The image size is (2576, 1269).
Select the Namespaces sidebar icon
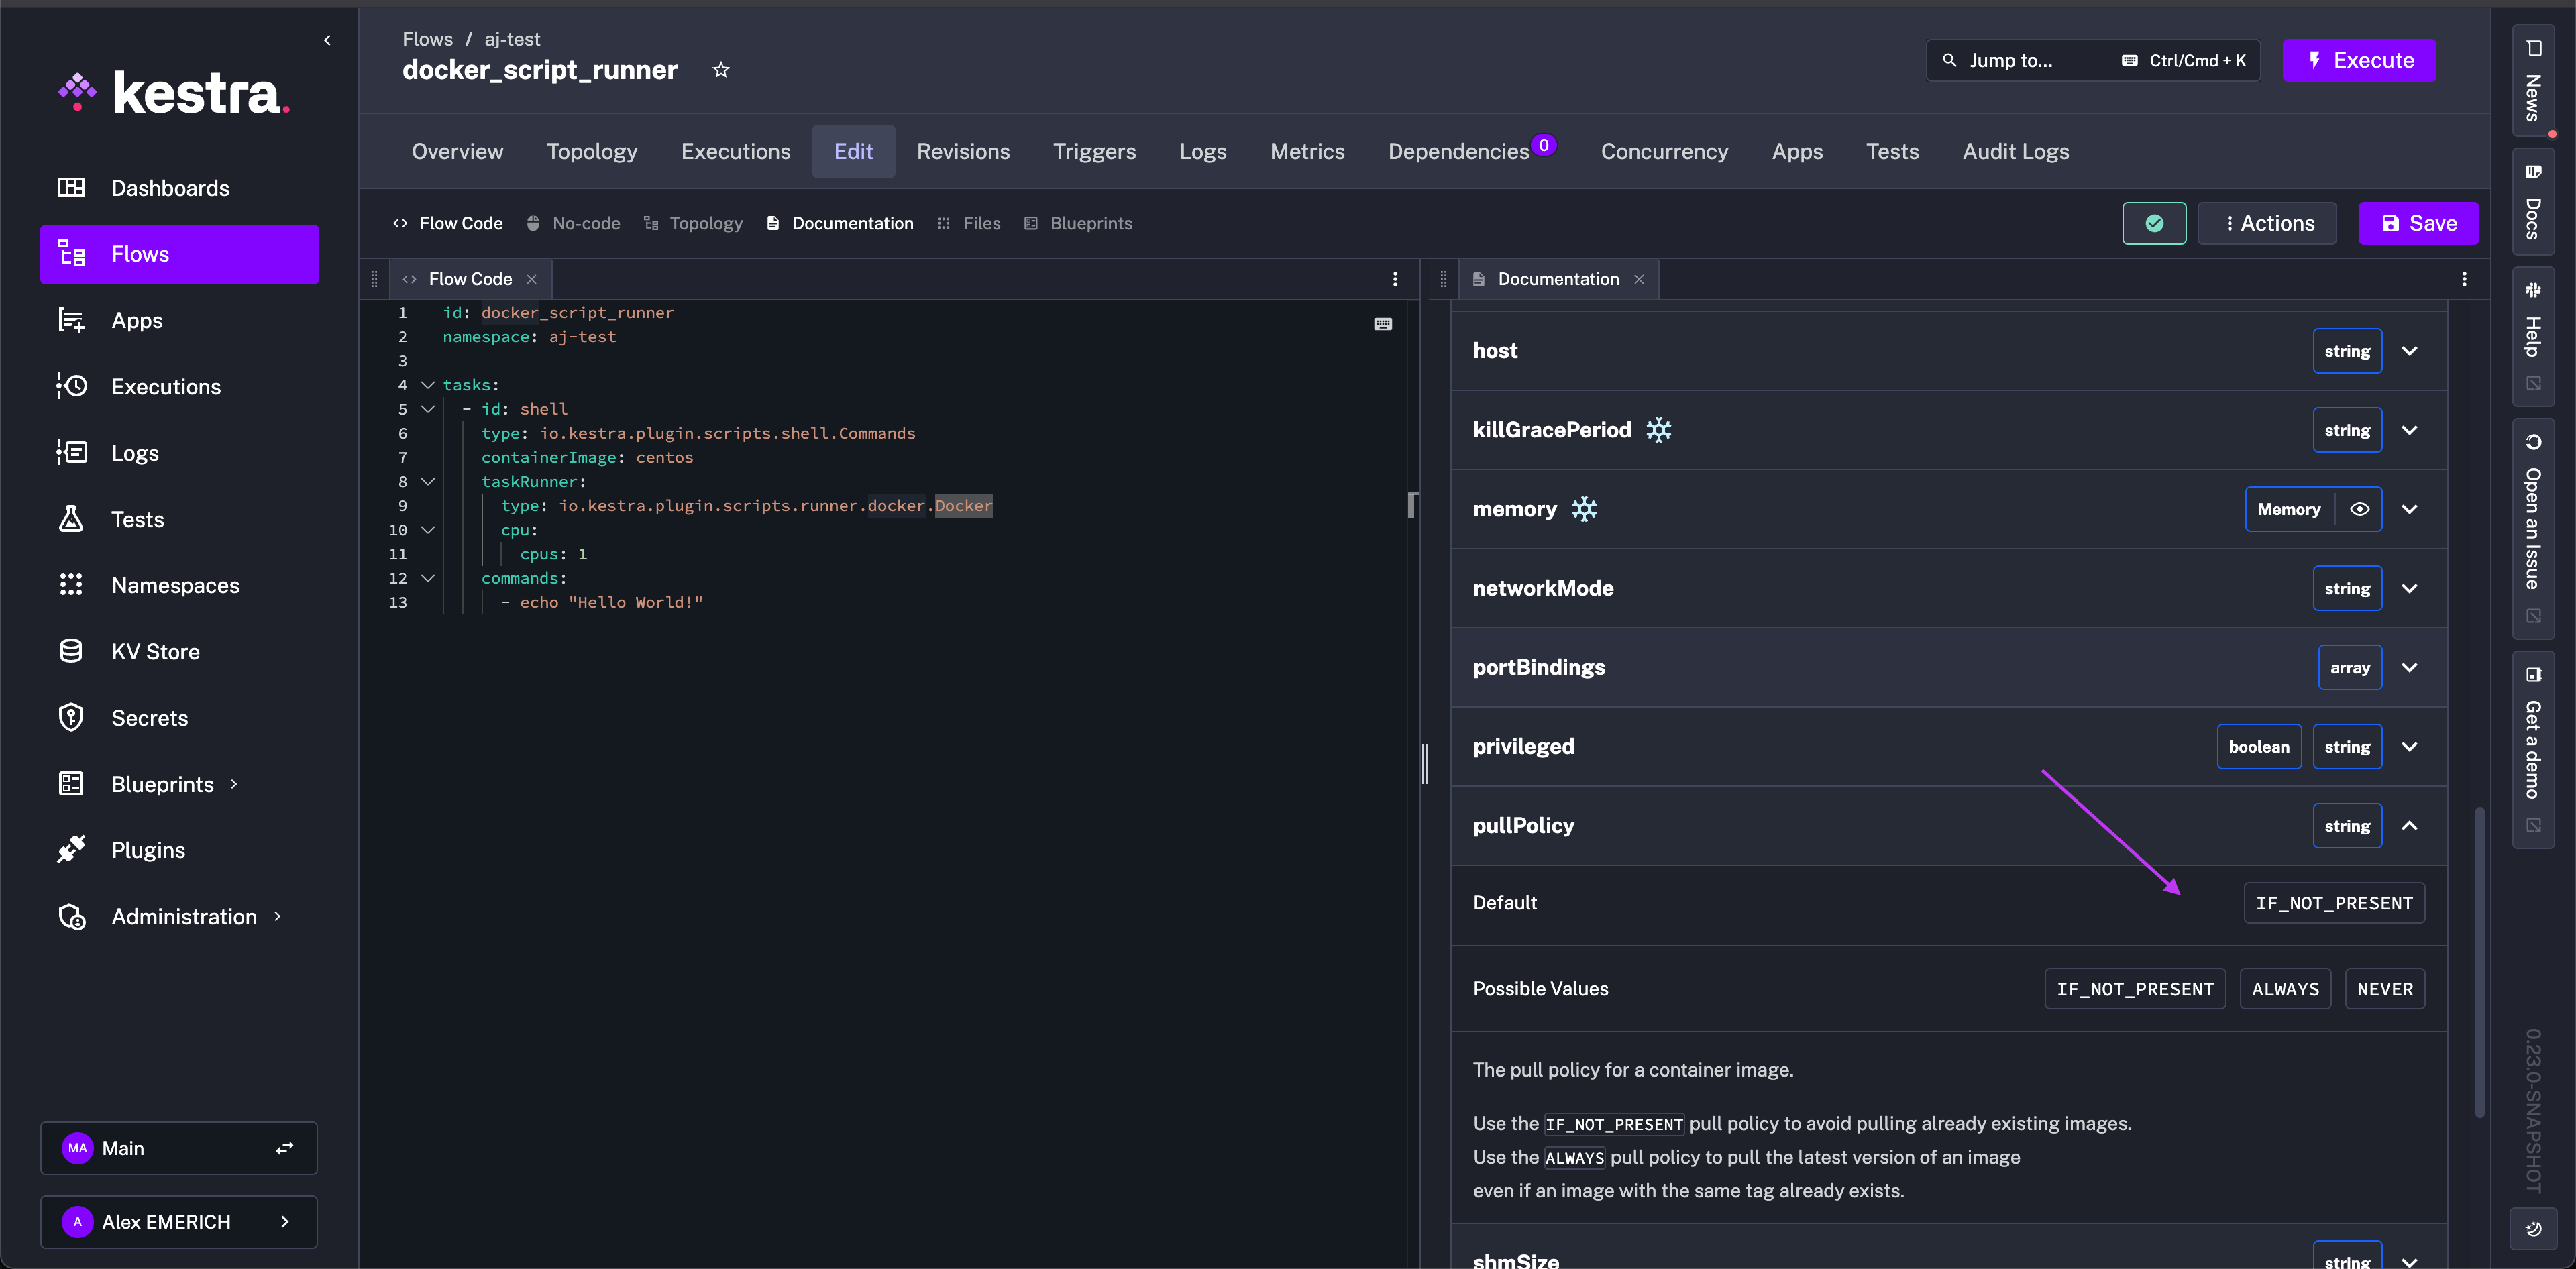71,585
